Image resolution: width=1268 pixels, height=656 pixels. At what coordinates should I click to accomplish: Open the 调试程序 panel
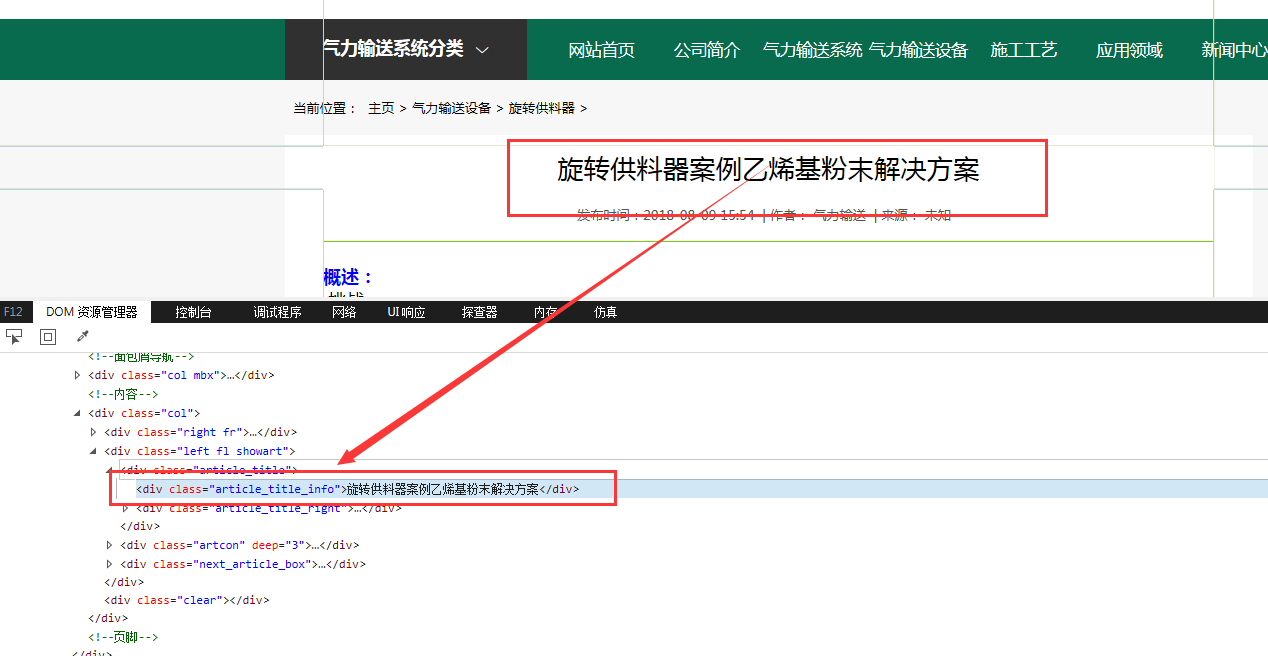(x=277, y=311)
